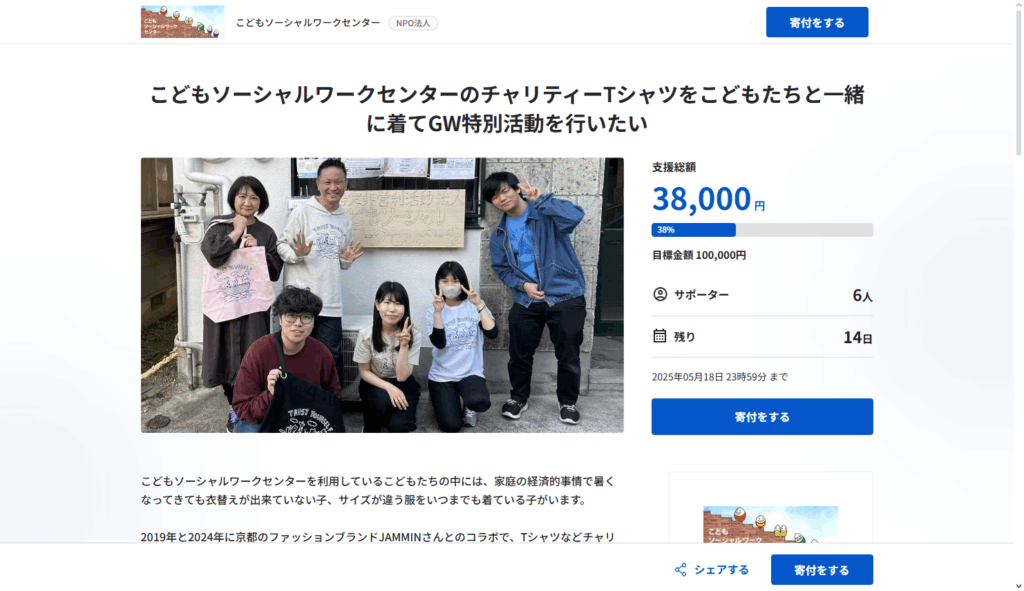The image size is (1024, 591).
Task: Click the シェアする link
Action: click(721, 570)
